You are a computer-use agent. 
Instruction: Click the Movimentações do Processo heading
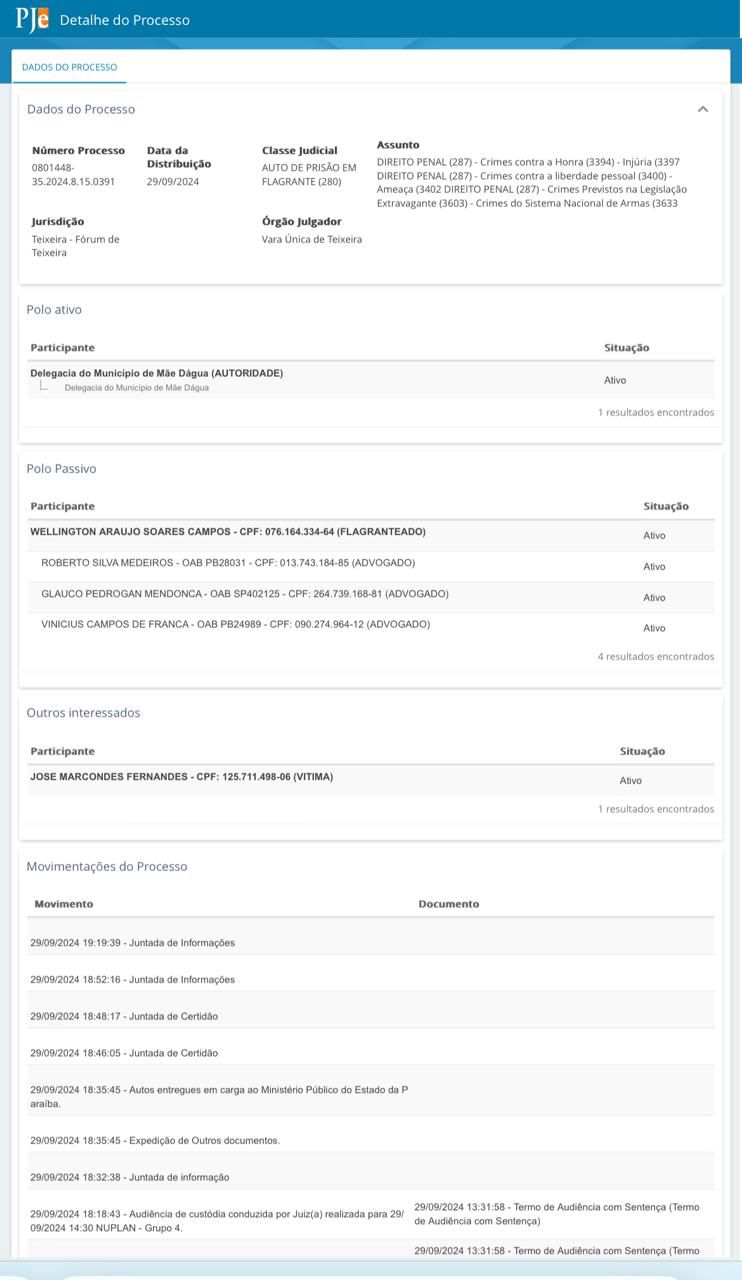(107, 866)
